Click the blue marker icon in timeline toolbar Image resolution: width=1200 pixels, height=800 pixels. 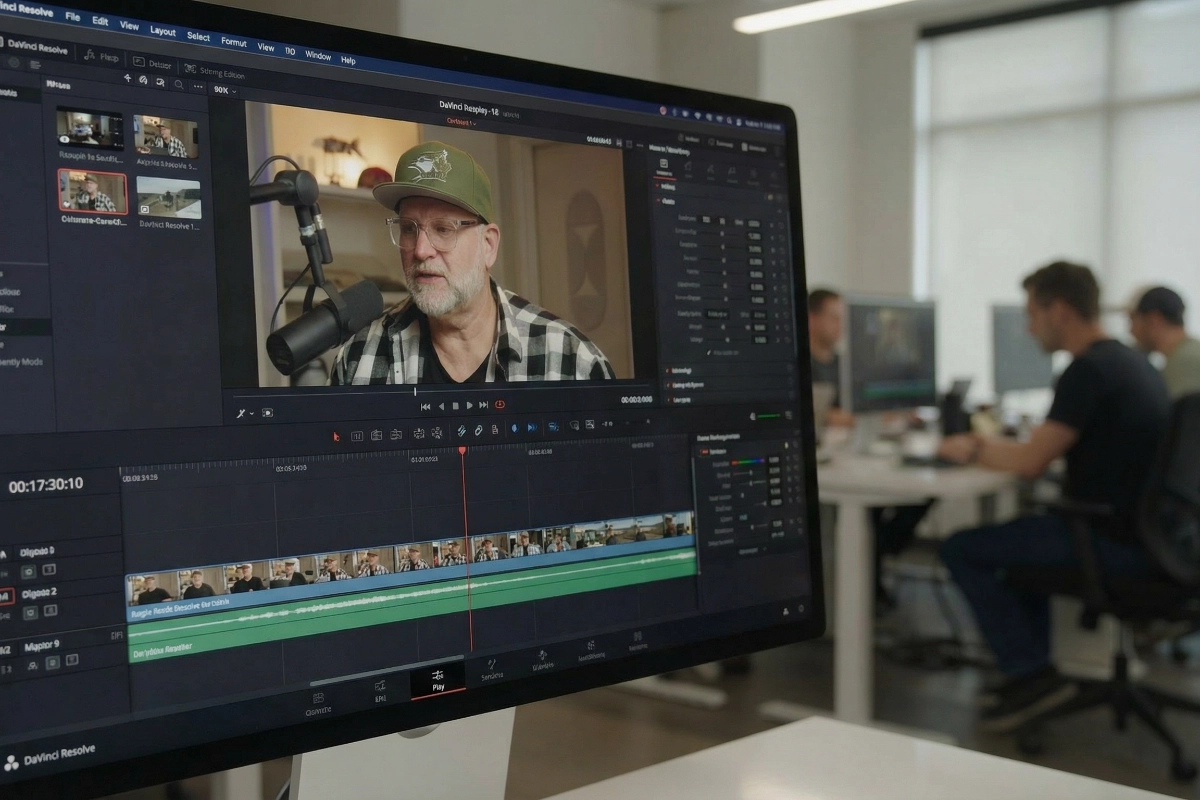click(514, 428)
